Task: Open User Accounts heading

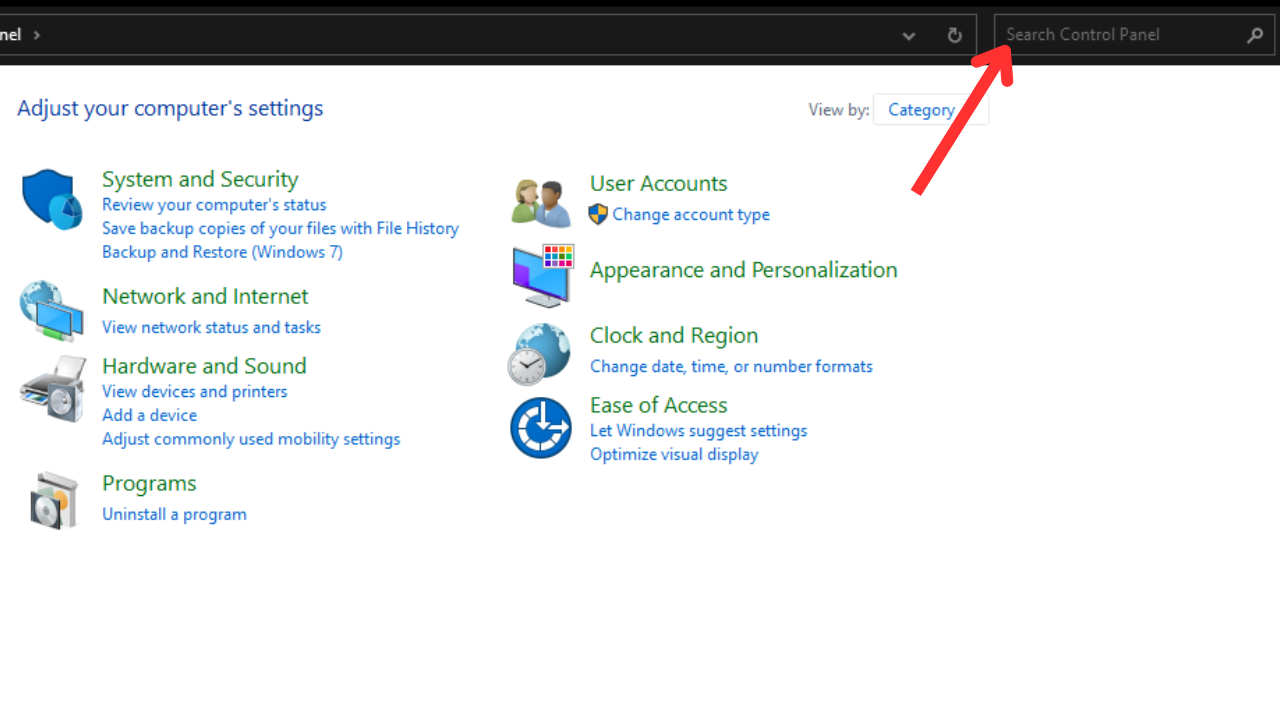Action: click(x=658, y=184)
